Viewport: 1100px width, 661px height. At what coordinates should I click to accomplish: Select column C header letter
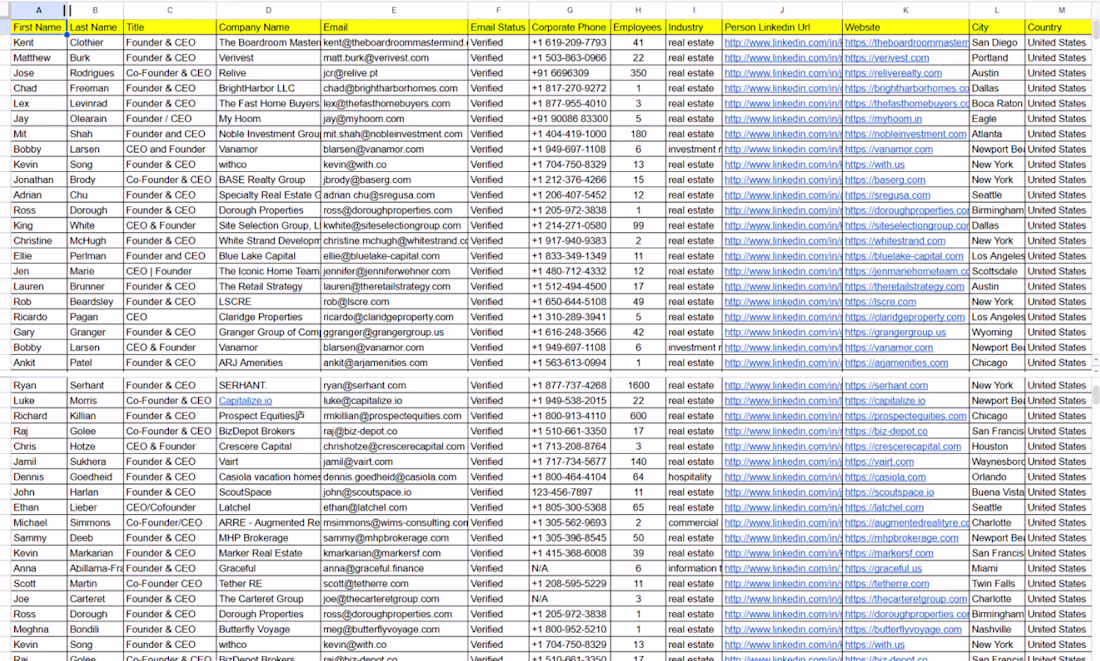[x=170, y=11]
